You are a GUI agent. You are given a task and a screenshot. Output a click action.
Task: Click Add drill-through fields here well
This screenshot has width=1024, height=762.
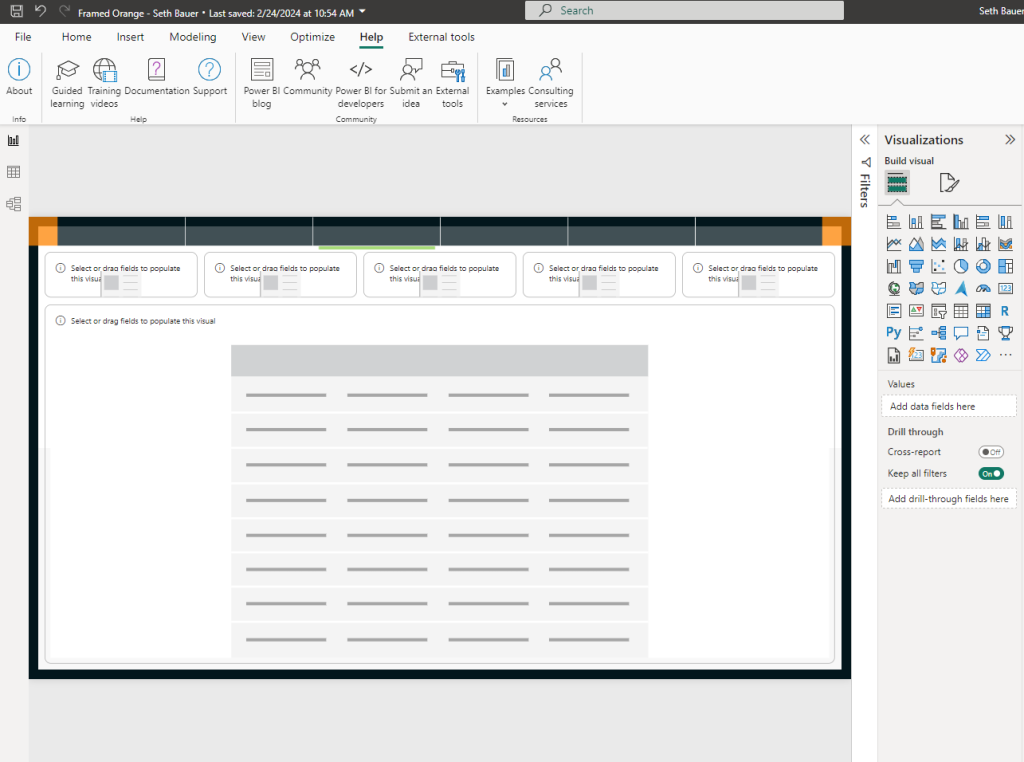(x=948, y=499)
